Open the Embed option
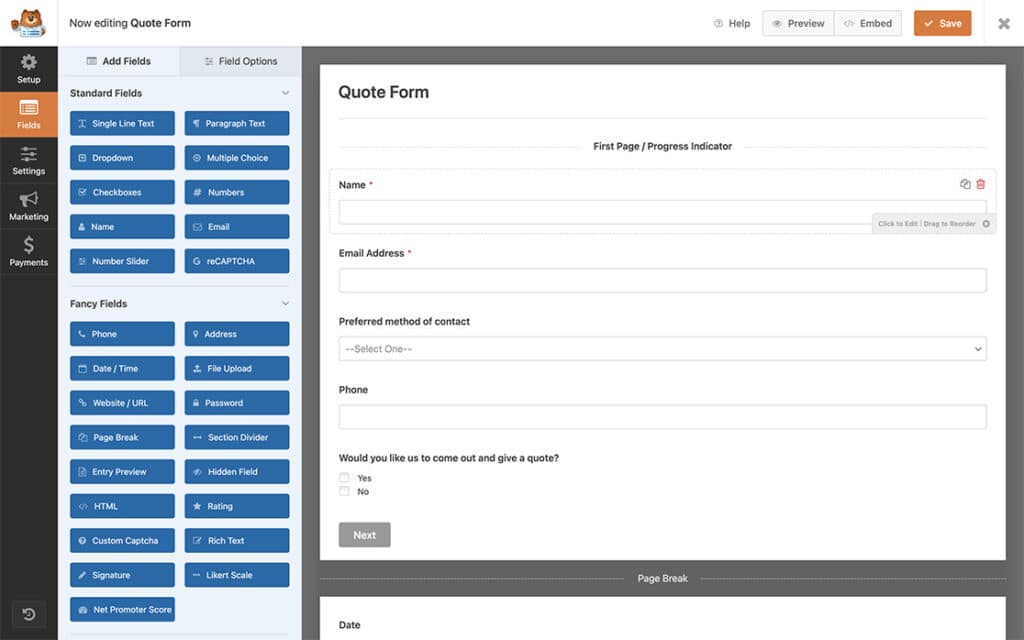Image resolution: width=1024 pixels, height=640 pixels. click(868, 24)
